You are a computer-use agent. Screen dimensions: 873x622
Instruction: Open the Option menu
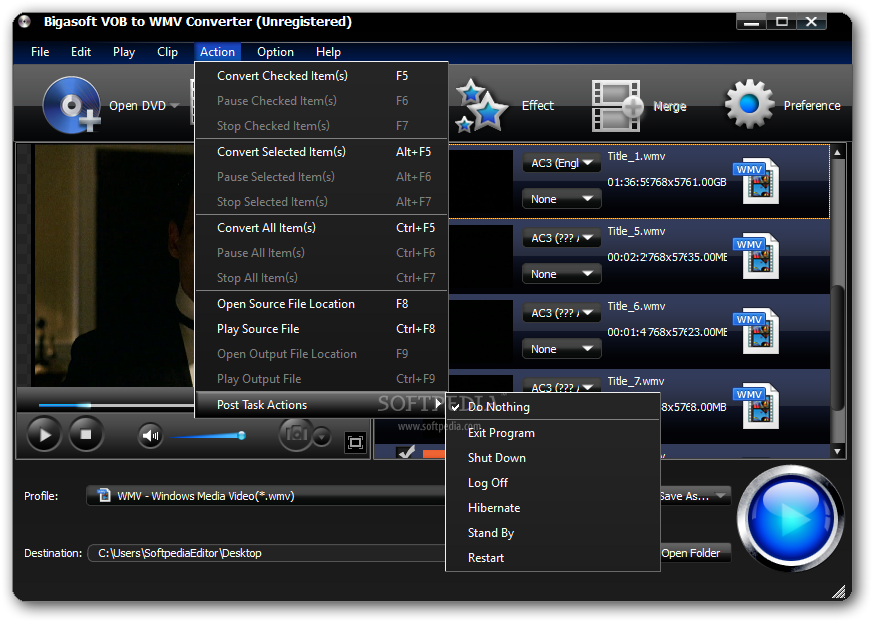coord(275,52)
